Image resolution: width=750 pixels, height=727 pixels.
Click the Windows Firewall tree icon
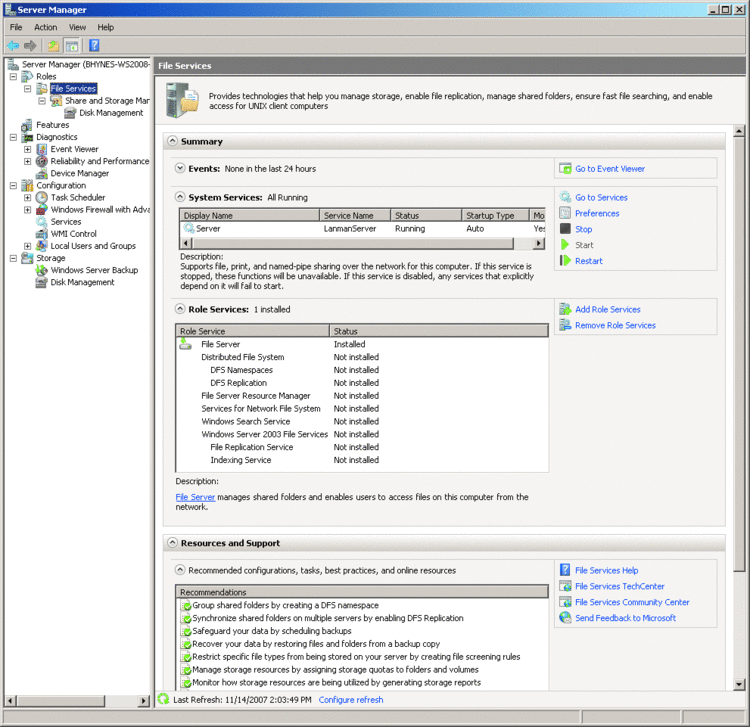pos(42,210)
